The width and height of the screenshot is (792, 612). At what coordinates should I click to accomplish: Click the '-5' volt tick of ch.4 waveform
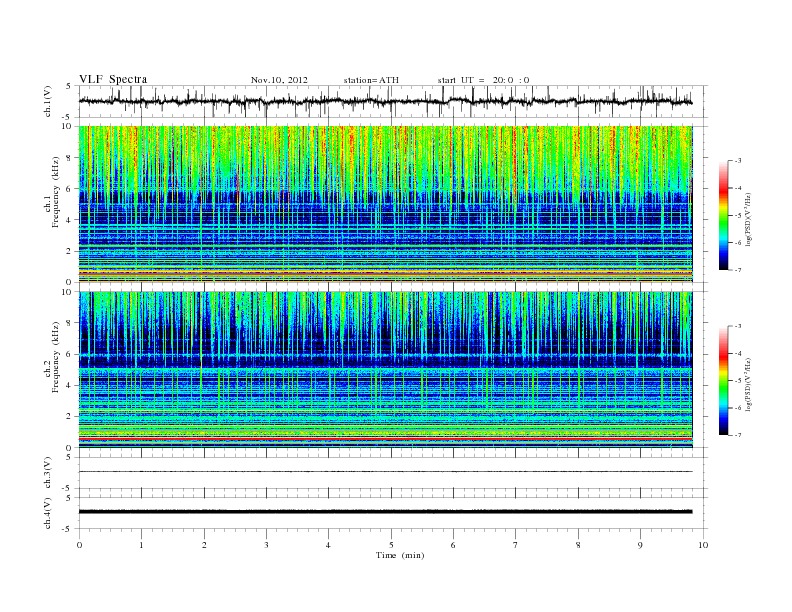[x=67, y=529]
